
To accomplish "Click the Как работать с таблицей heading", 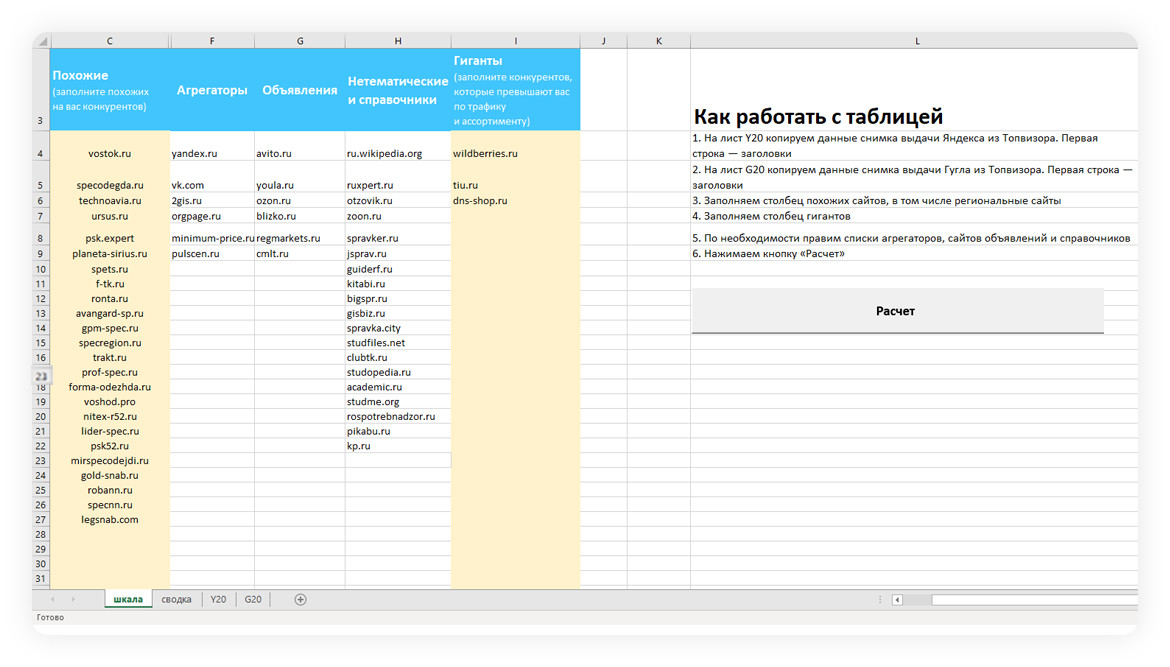I will click(x=819, y=116).
